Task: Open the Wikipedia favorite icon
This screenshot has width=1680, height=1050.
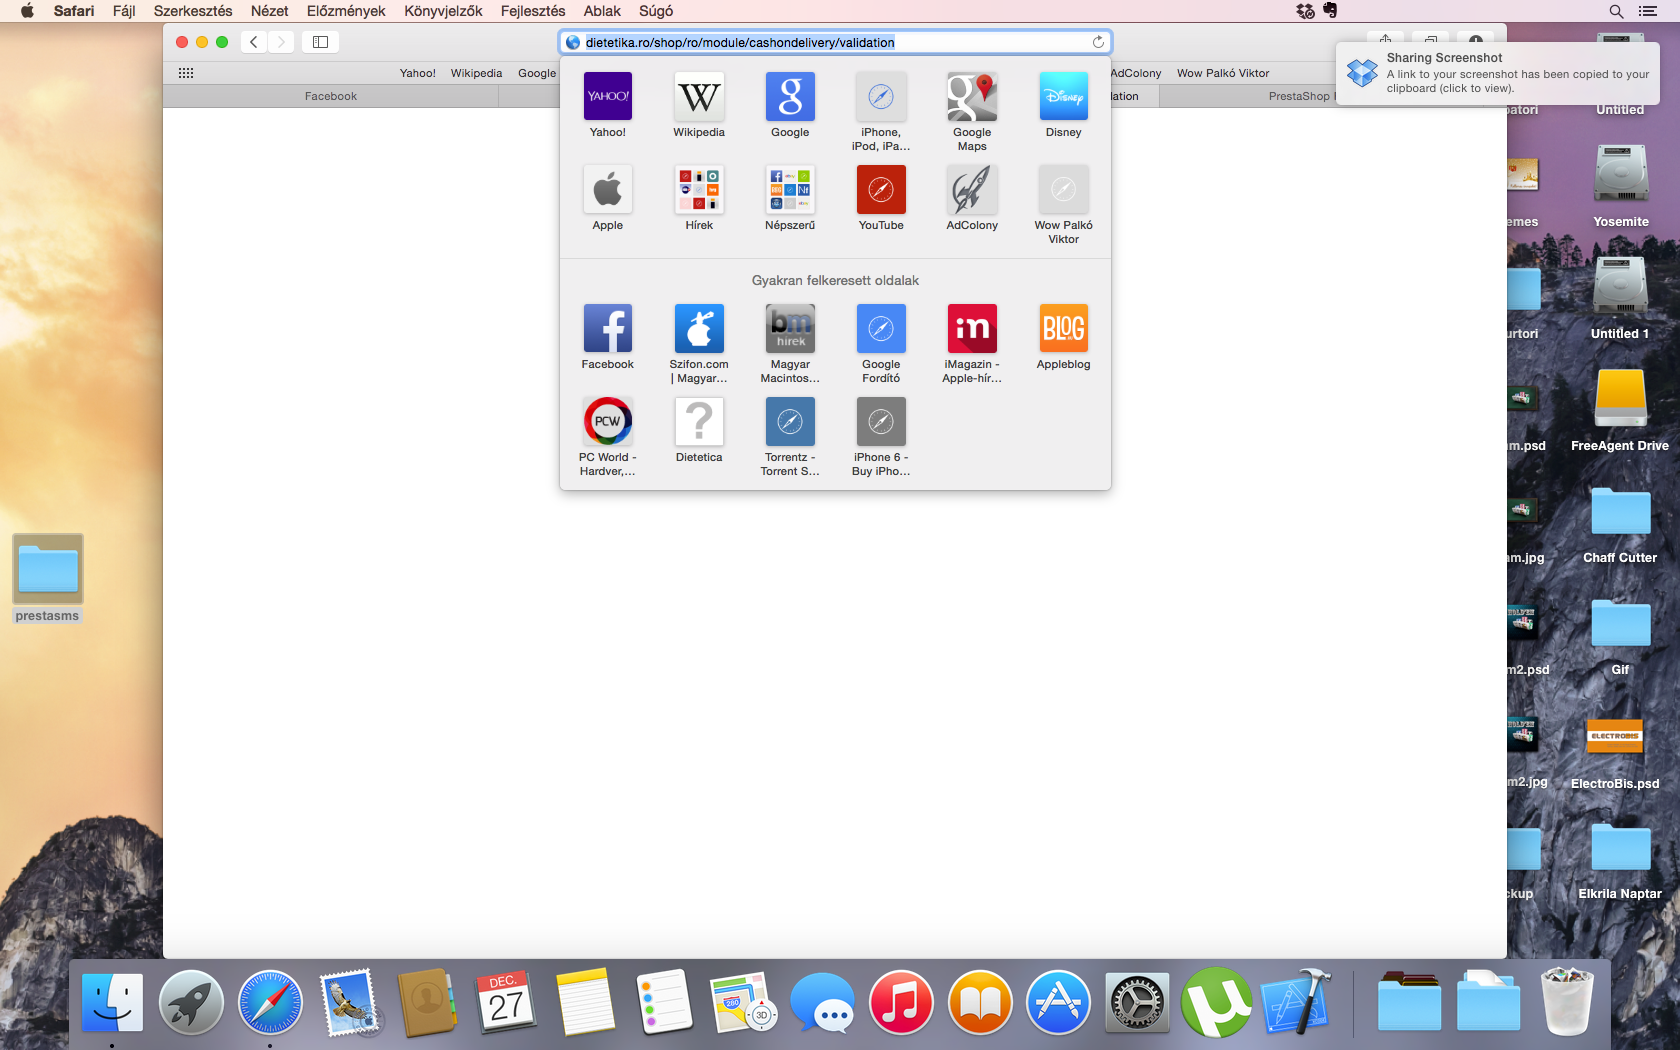Action: pyautogui.click(x=699, y=96)
